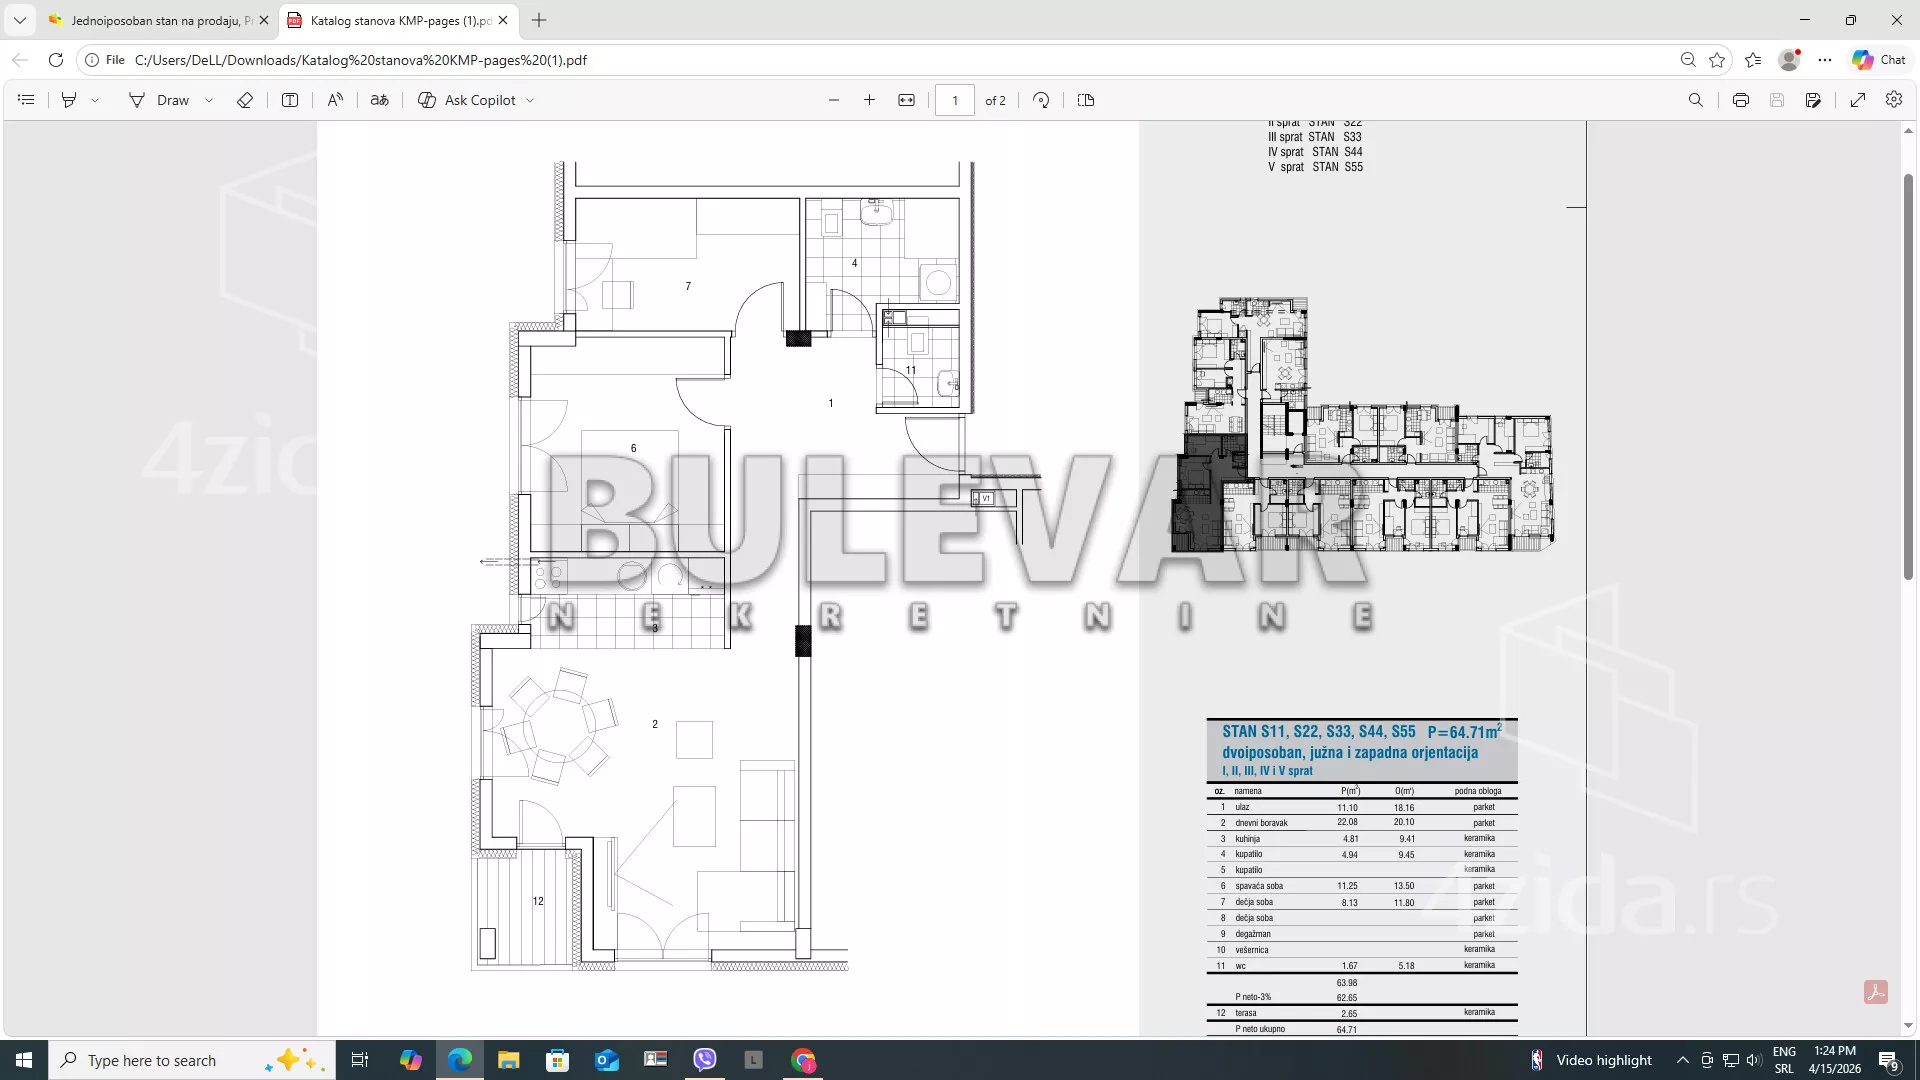Viewport: 1920px width, 1080px height.
Task: Expand the Draw options dropdown
Action: tap(209, 100)
